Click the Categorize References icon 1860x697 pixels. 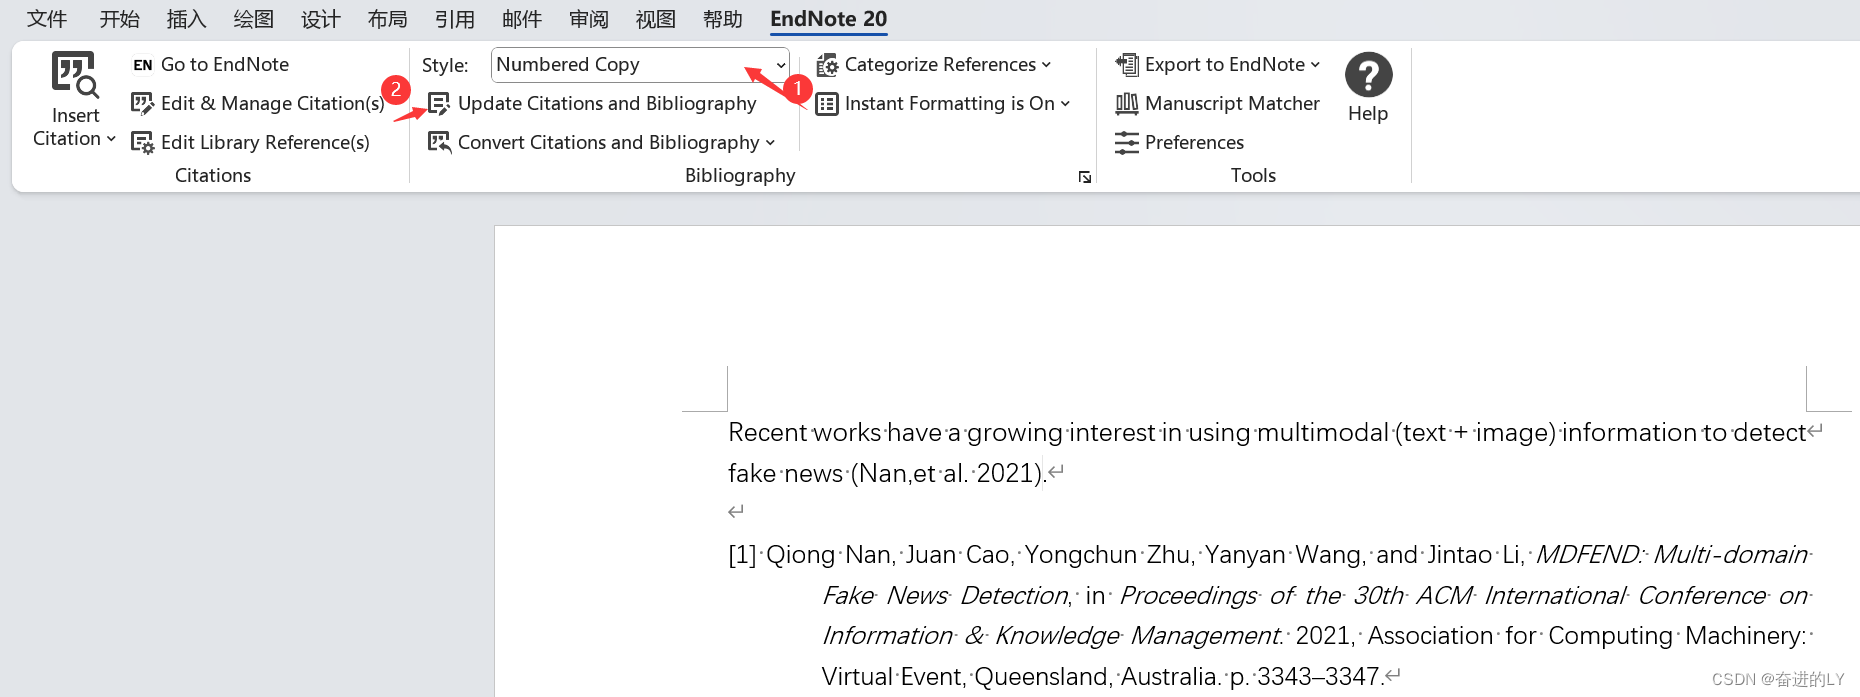(x=827, y=65)
